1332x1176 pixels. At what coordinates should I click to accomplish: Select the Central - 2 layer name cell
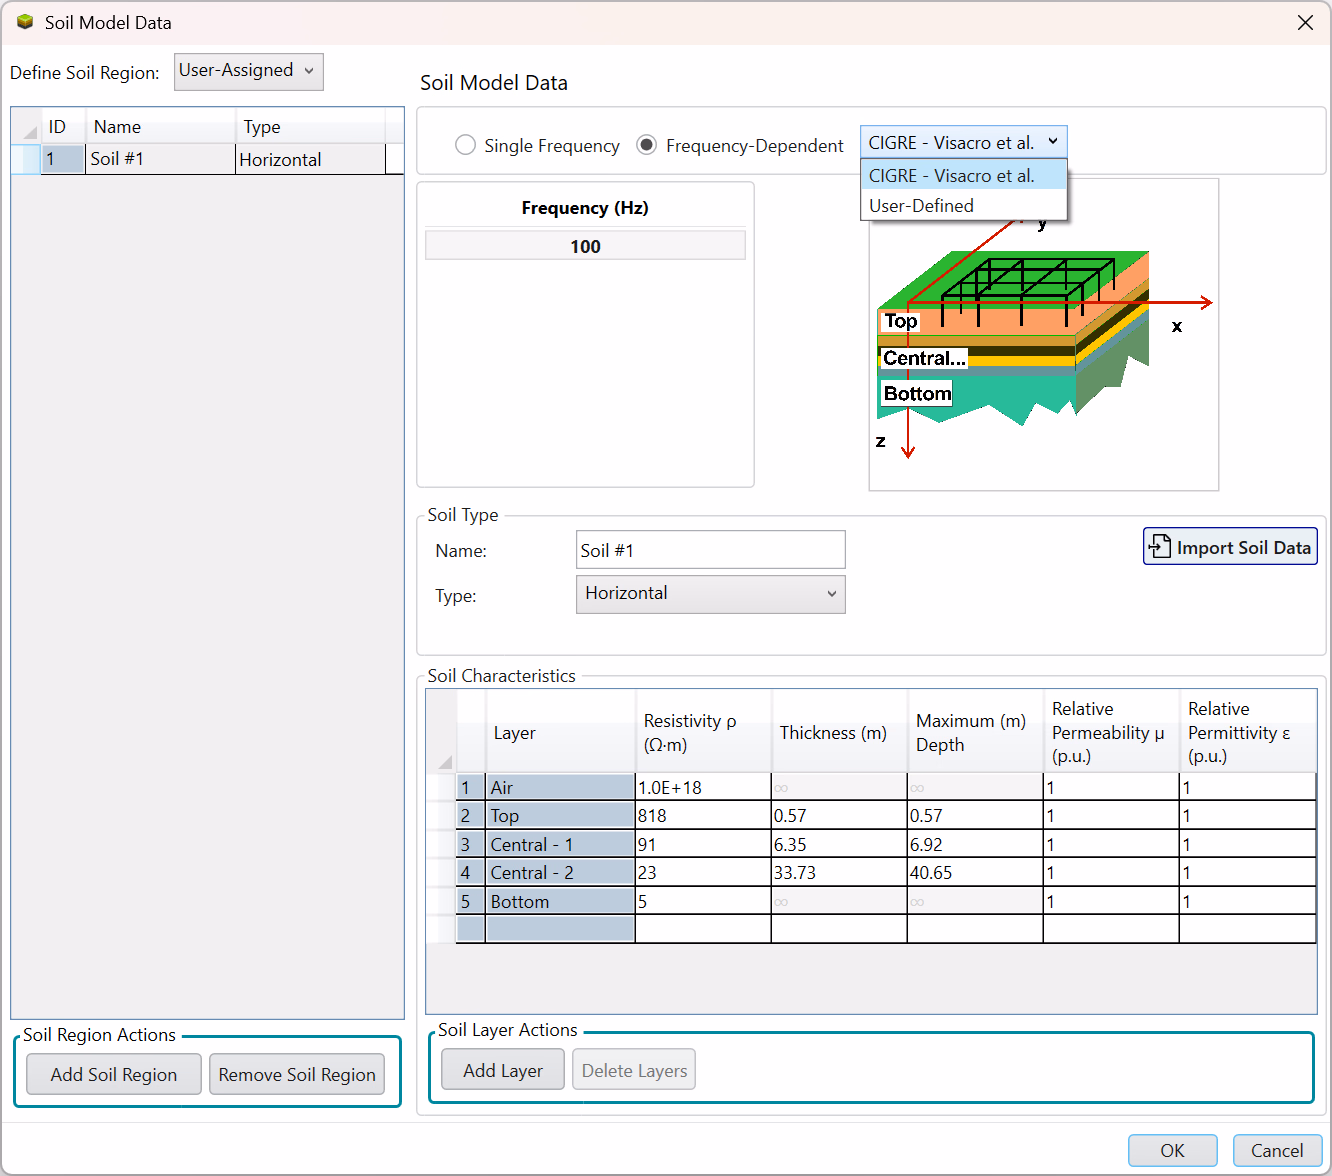(x=560, y=872)
